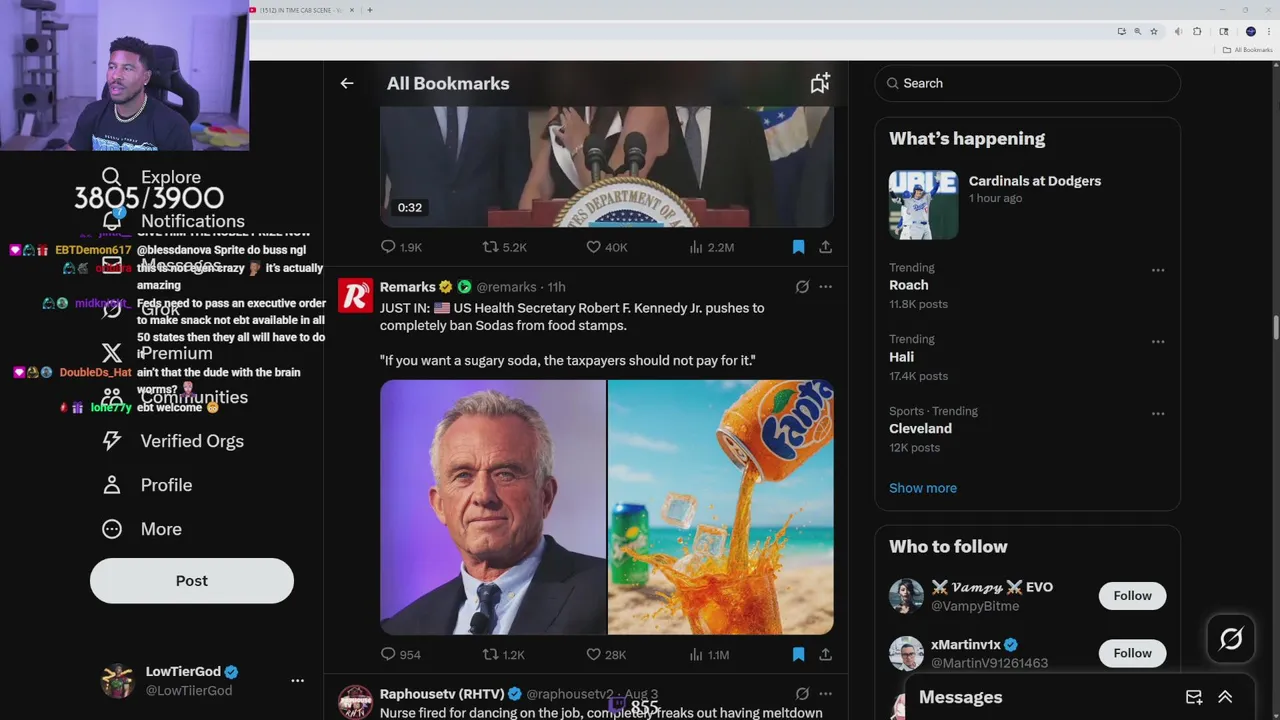Repost the post showing 5.2K reposts
Viewport: 1280px width, 720px height.
pos(490,247)
